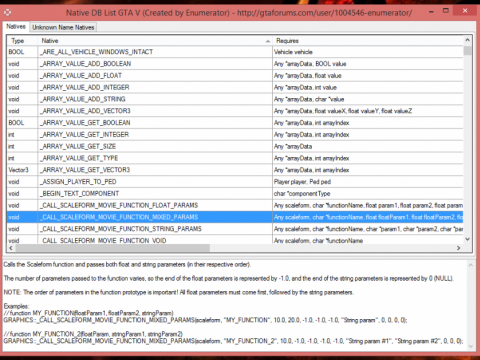Screen dimensions: 480x360
Task: Click the horizontal scroll right arrow
Action: tap(459, 248)
